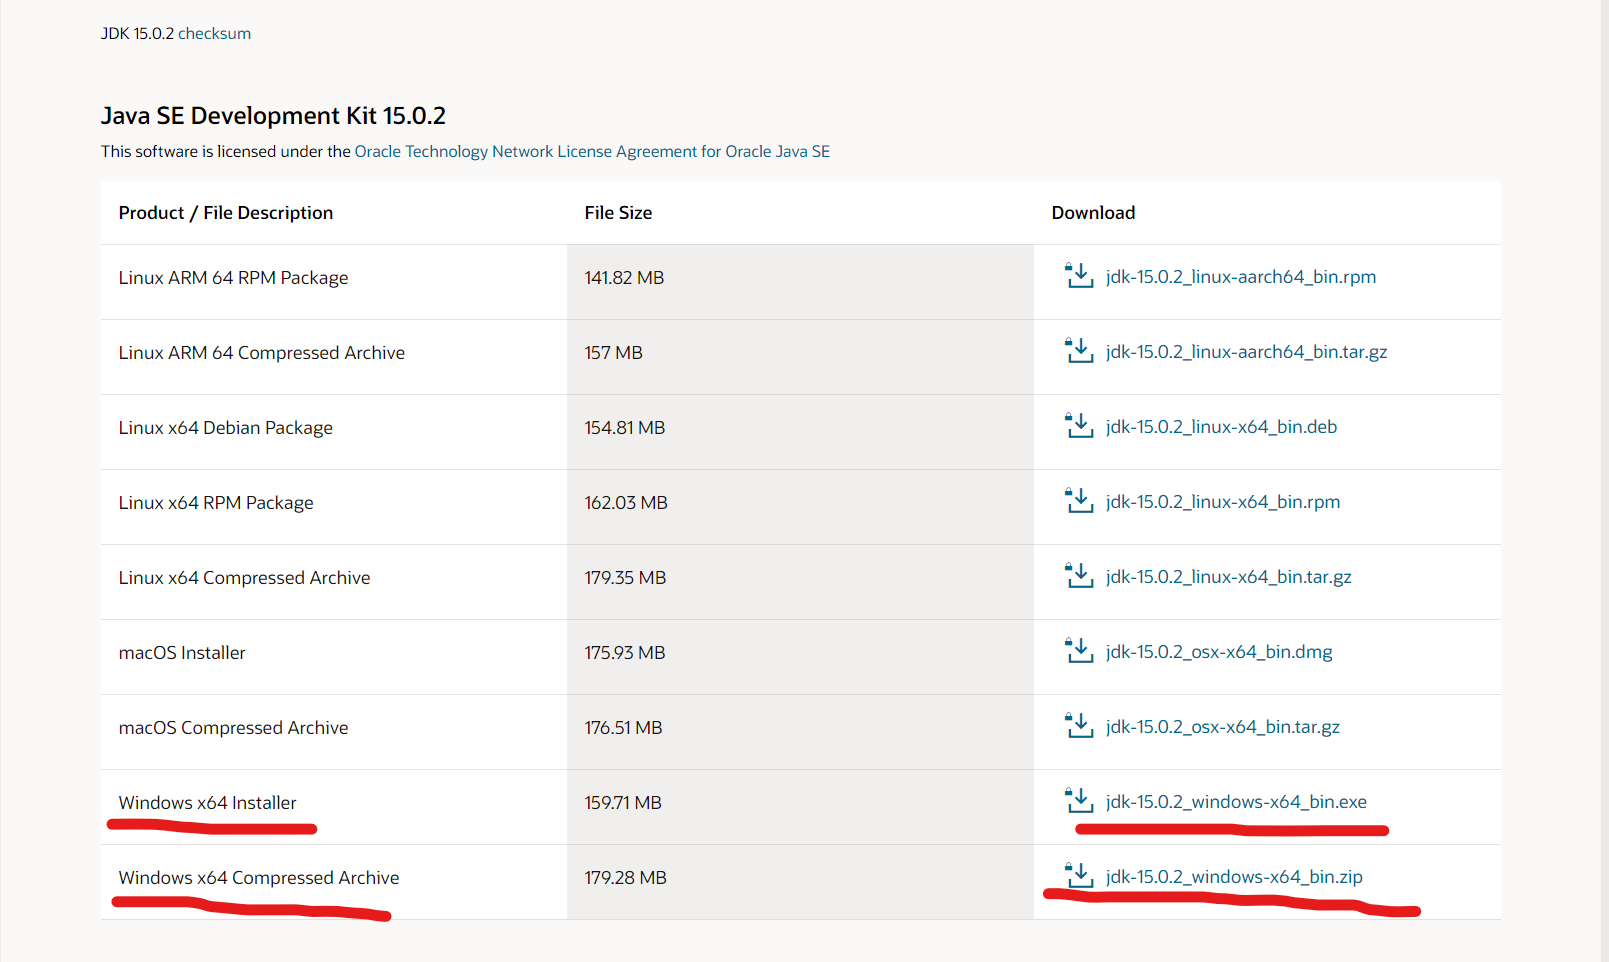Download jdk-15.0.2_linux-x64_bin.tar.gz
Viewport: 1609px width, 962px height.
click(1229, 577)
